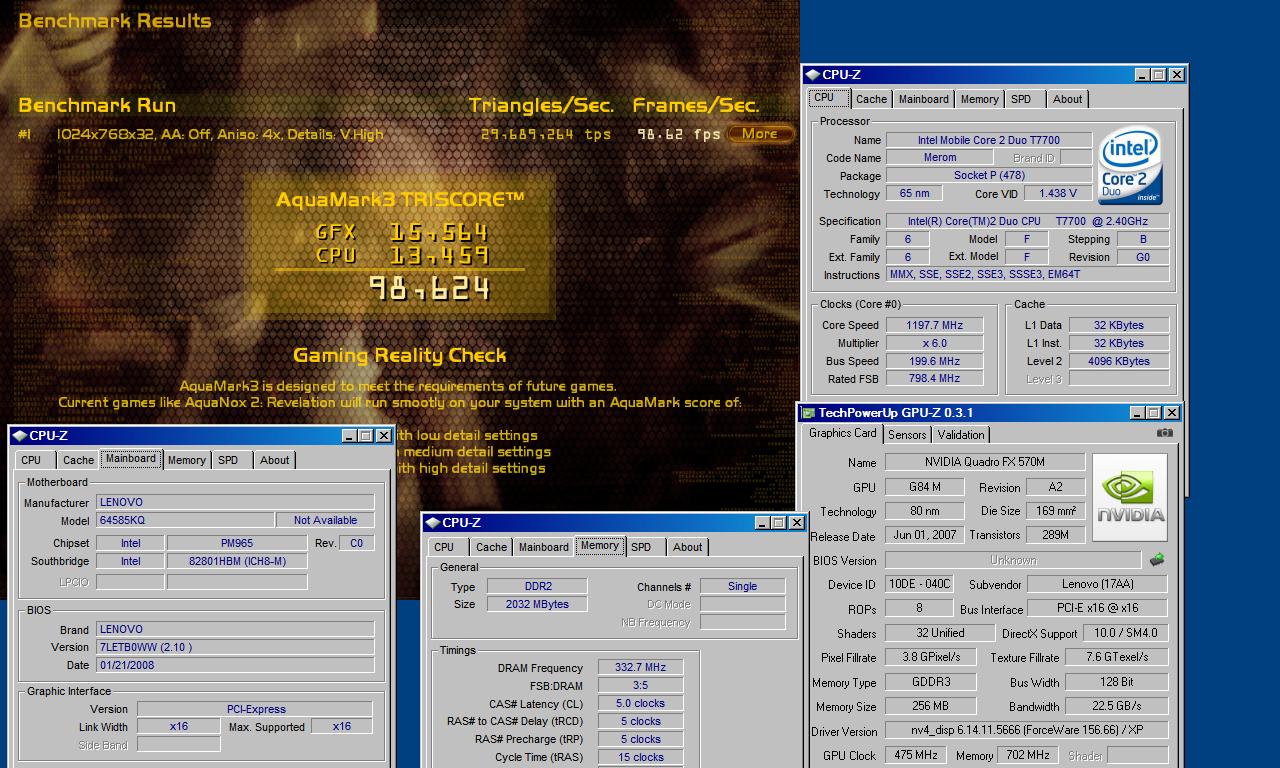This screenshot has width=1280, height=768.
Task: Open Mainboard tab in processor CPU-Z window
Action: [x=923, y=99]
